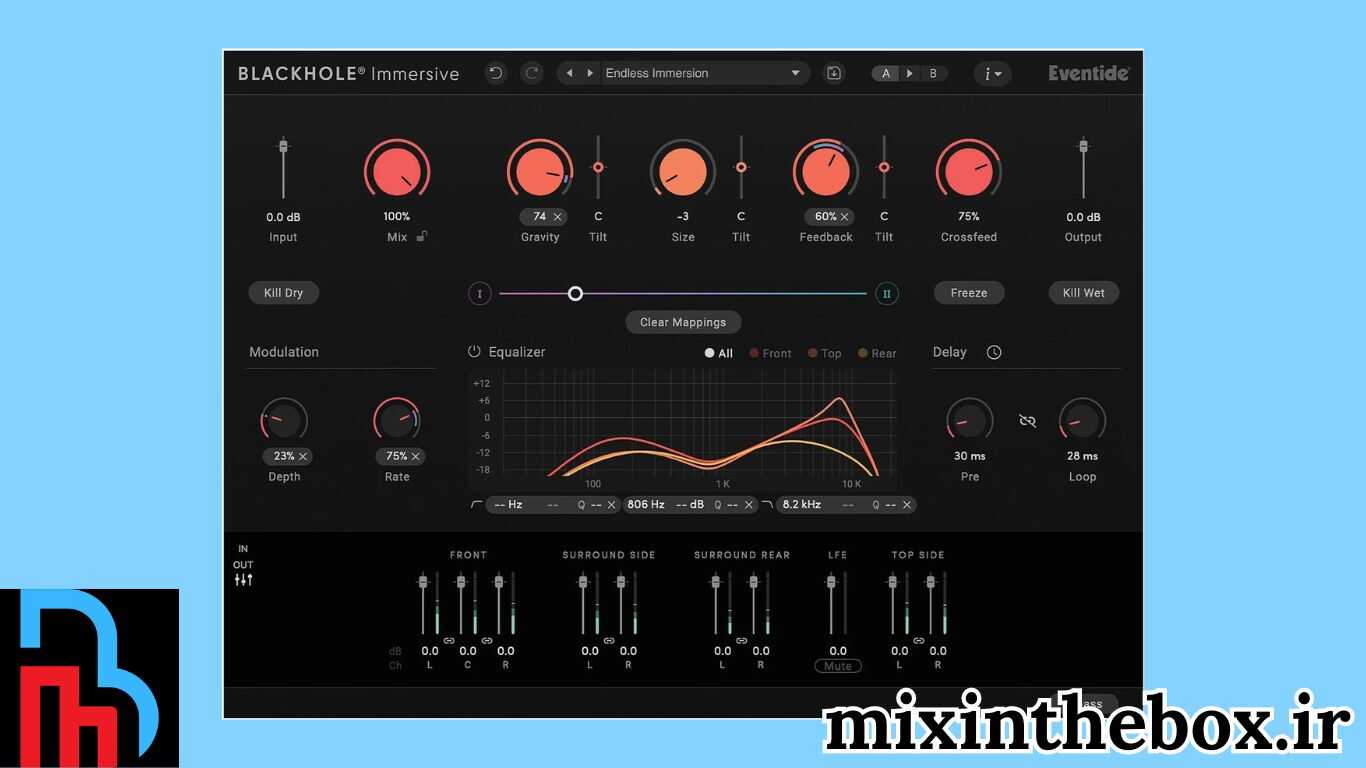Toggle the Pre/Loop delay link icon
The image size is (1366, 768).
(x=1027, y=421)
